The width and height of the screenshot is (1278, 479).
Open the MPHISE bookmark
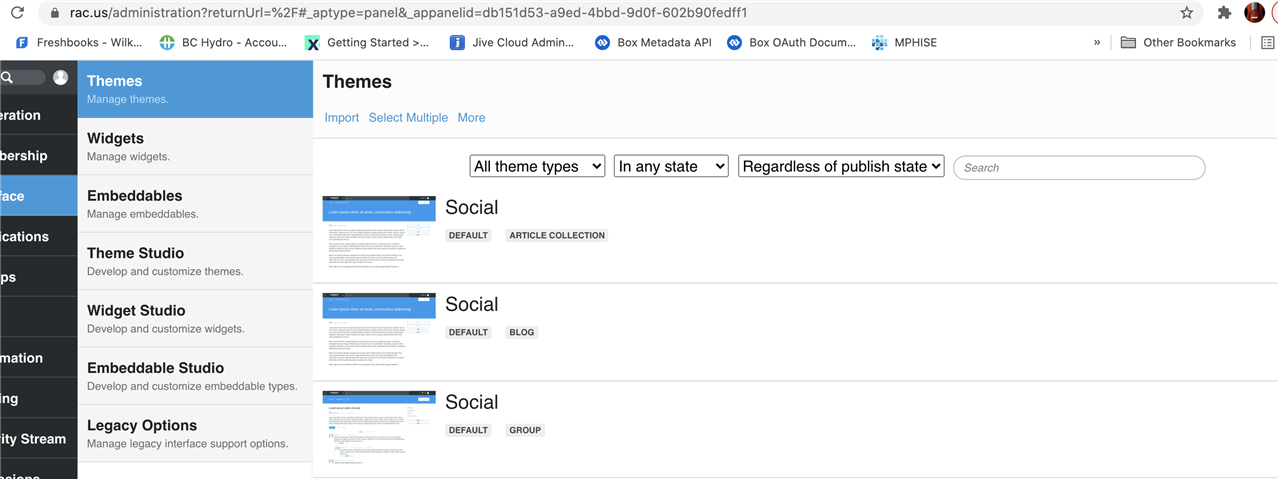(x=904, y=42)
